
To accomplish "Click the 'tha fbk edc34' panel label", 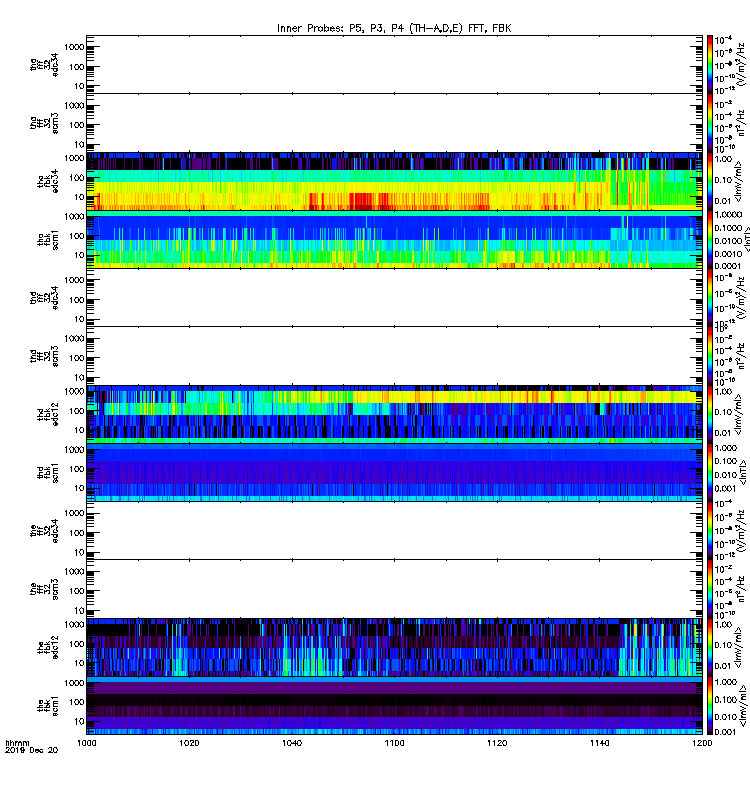I will click(48, 181).
